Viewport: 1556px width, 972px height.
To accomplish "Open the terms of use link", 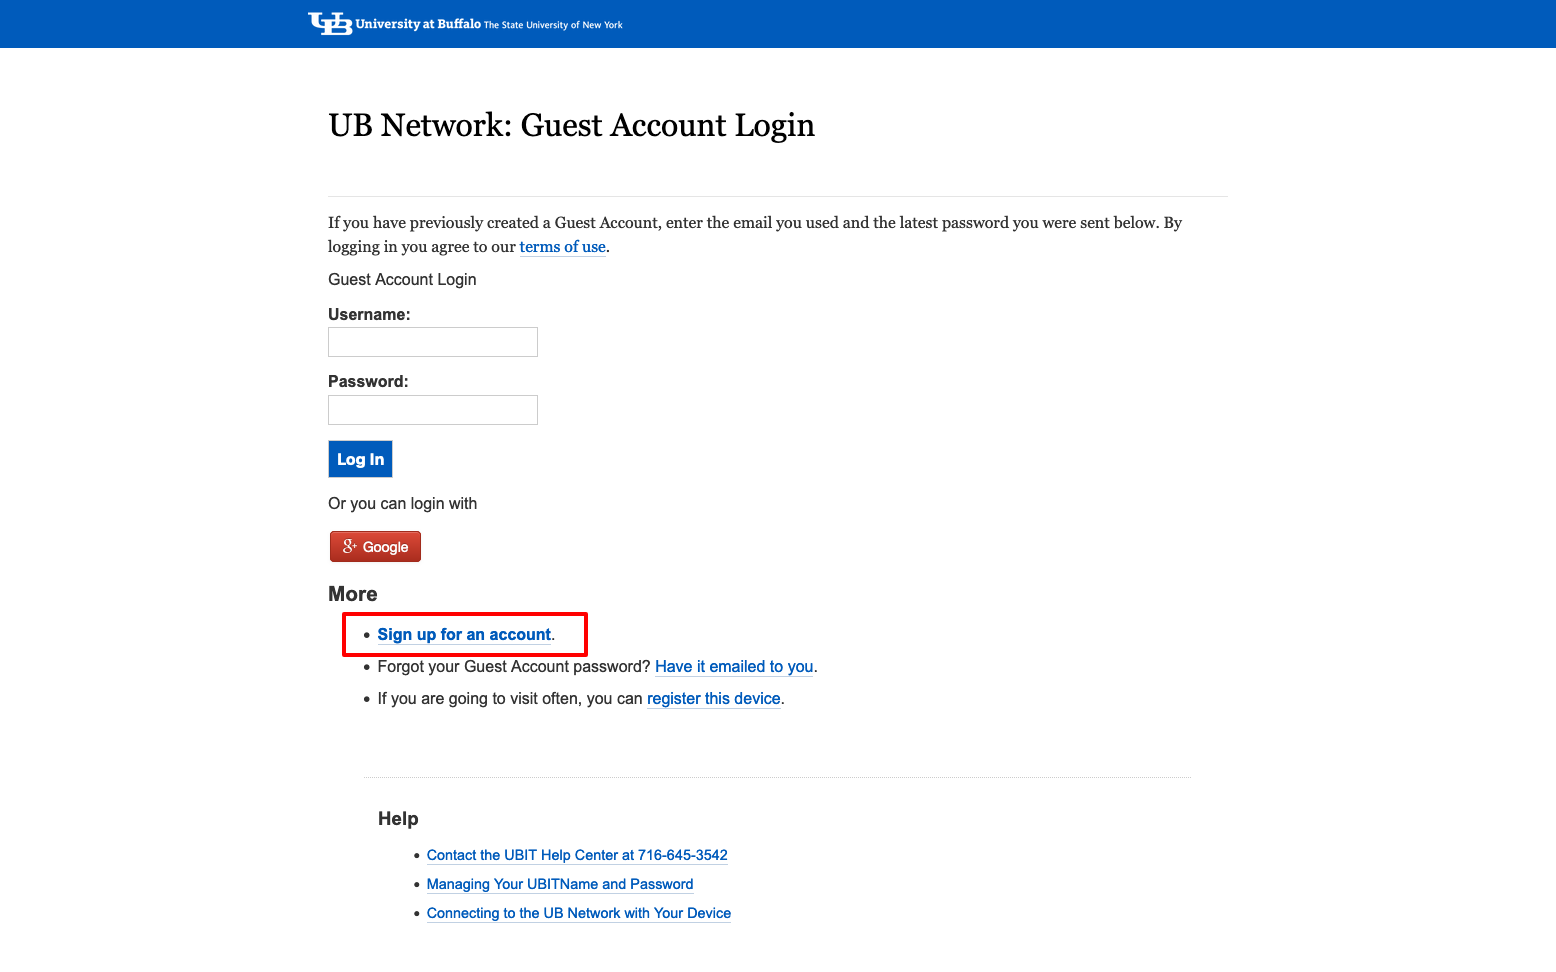I will pos(562,246).
